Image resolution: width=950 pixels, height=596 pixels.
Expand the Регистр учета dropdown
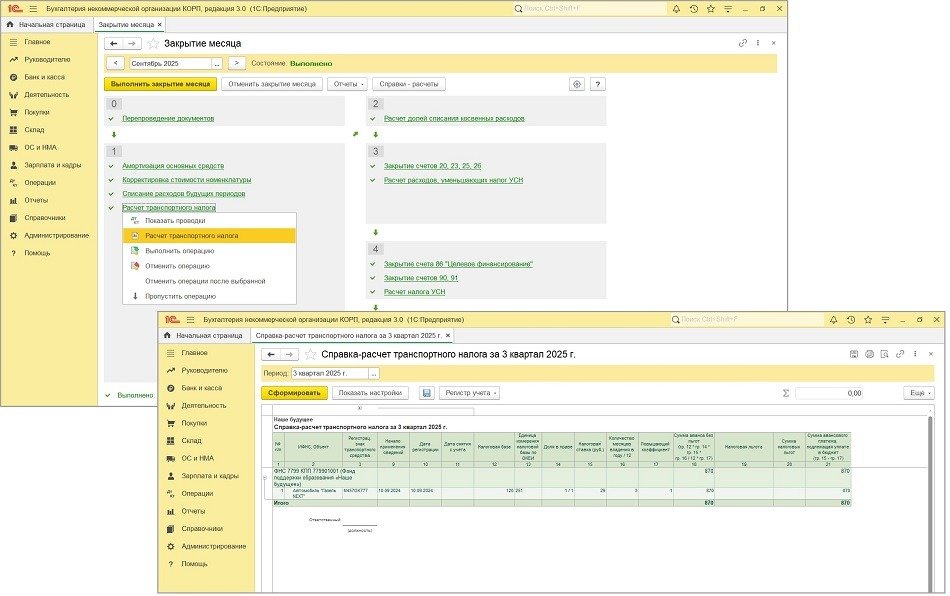pos(470,393)
